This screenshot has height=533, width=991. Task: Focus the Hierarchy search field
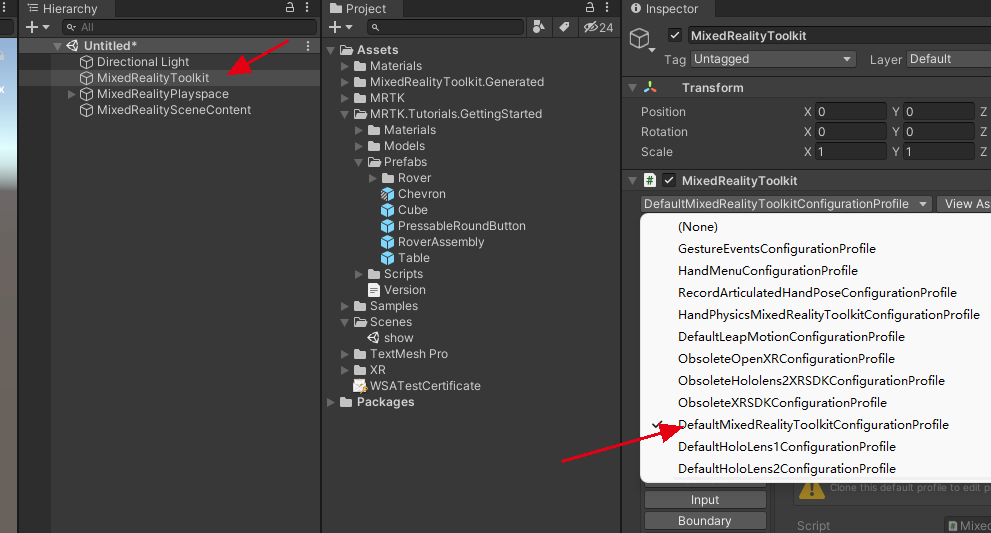coord(190,27)
